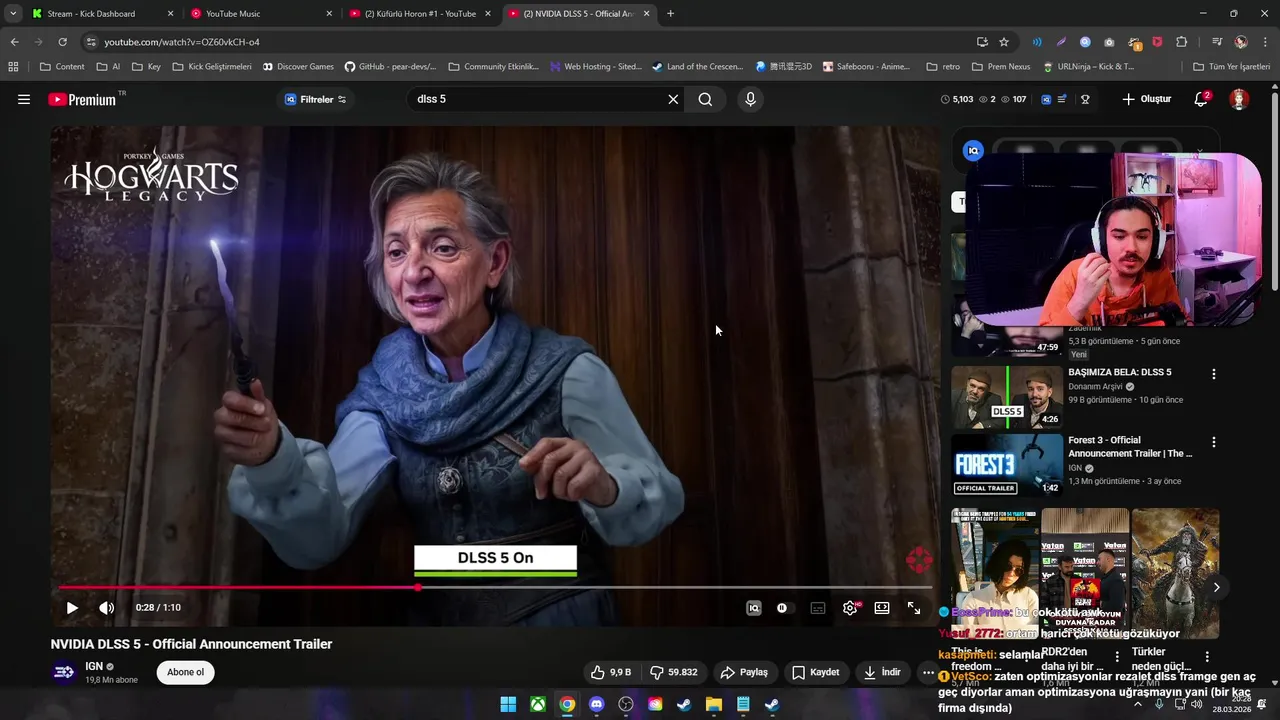Open Tüm Yer İşaretleri folder
The image size is (1280, 720).
pos(1232,67)
